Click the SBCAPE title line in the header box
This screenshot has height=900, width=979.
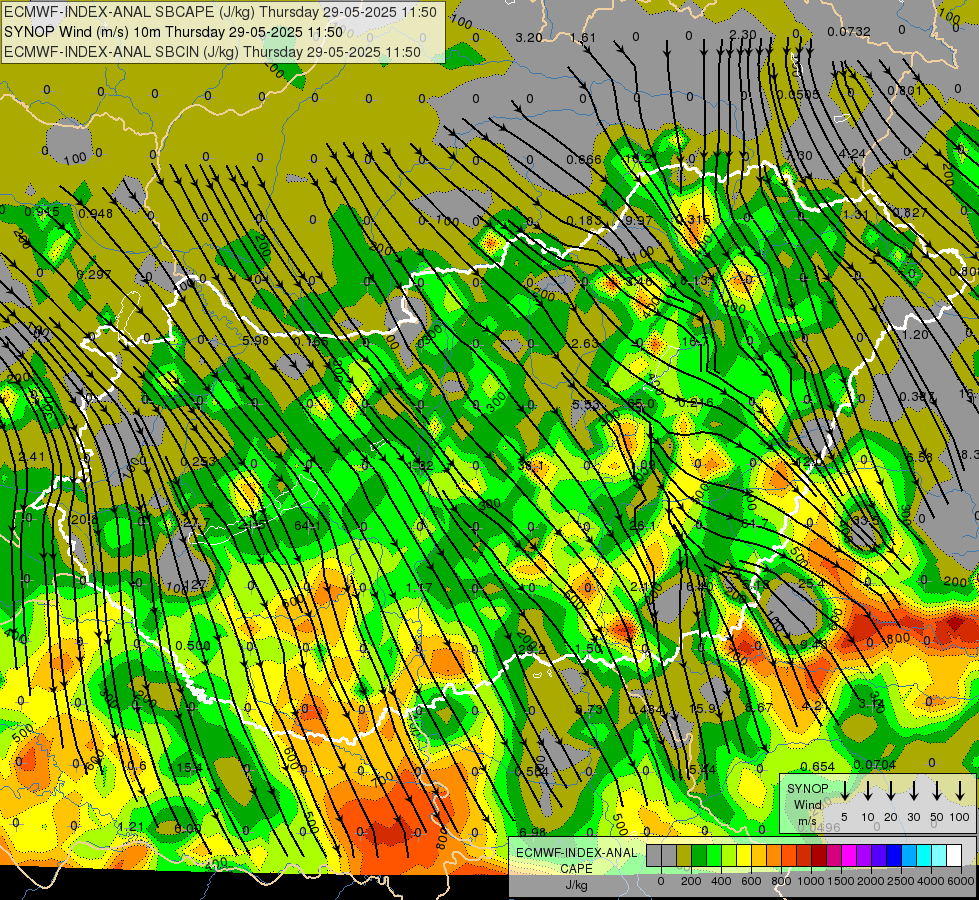tap(220, 12)
